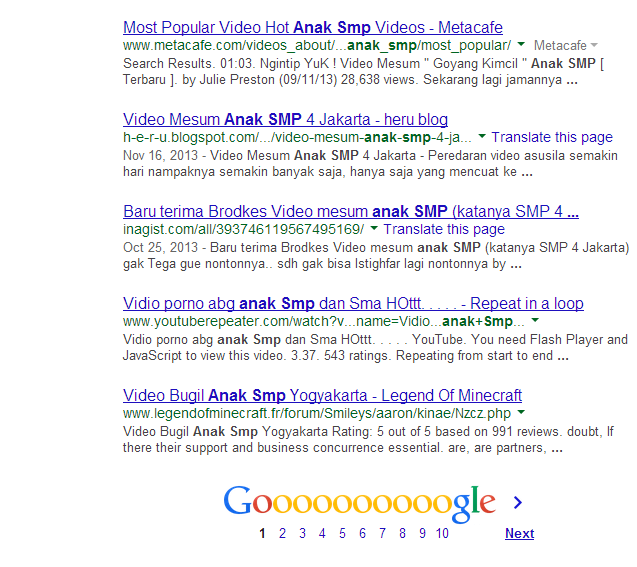The width and height of the screenshot is (637, 567).
Task: Click the Next text link
Action: (x=520, y=533)
